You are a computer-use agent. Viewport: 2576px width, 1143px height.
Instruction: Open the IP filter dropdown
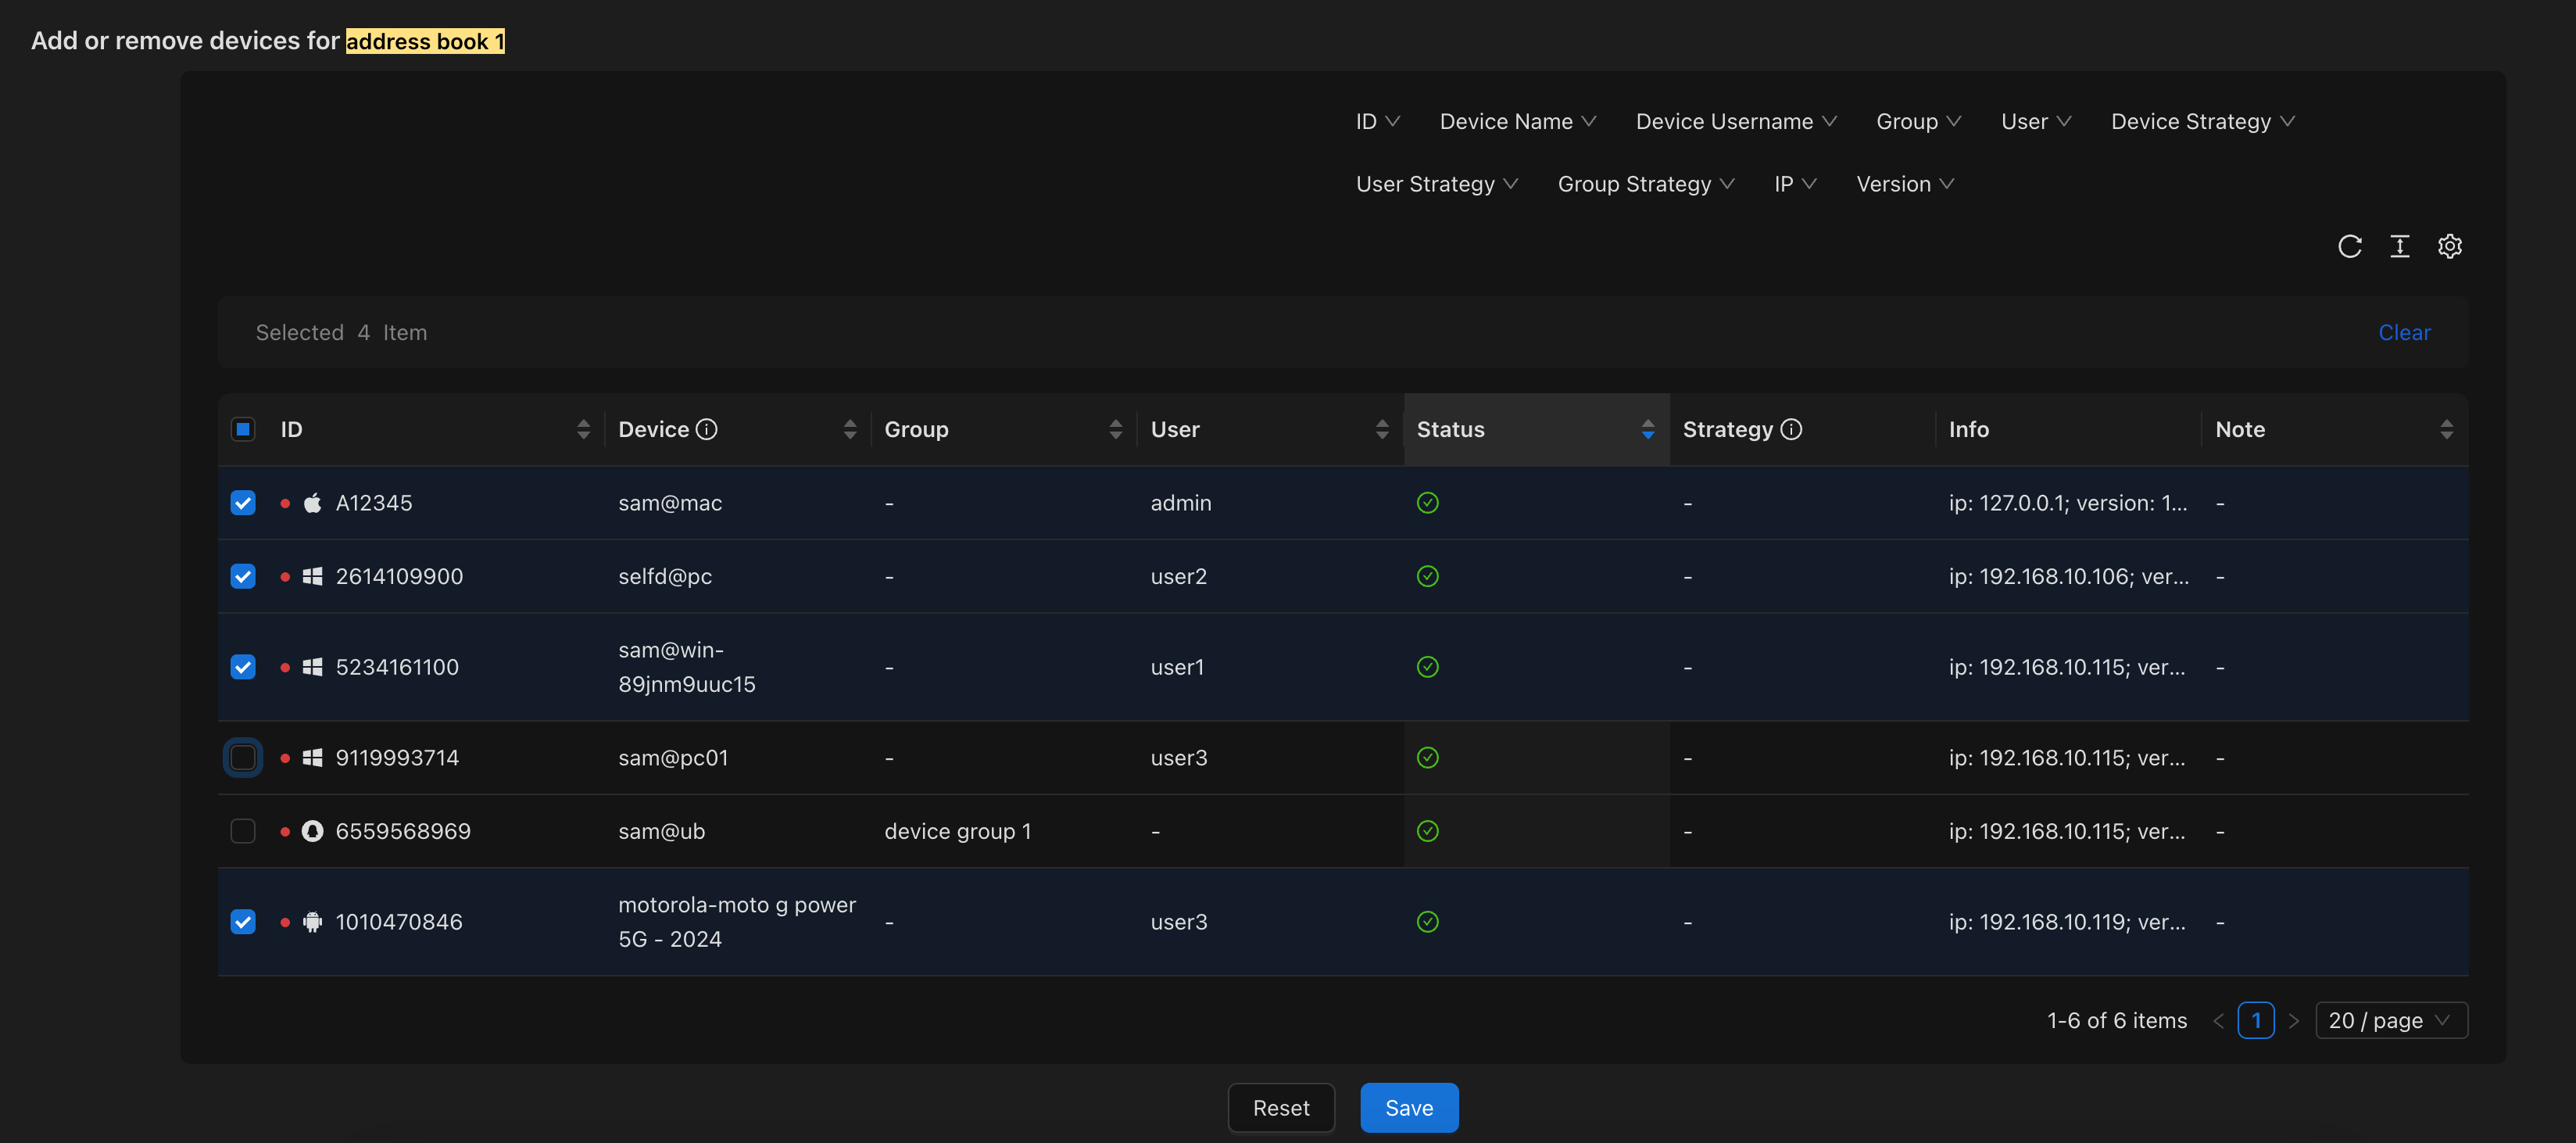click(x=1795, y=184)
